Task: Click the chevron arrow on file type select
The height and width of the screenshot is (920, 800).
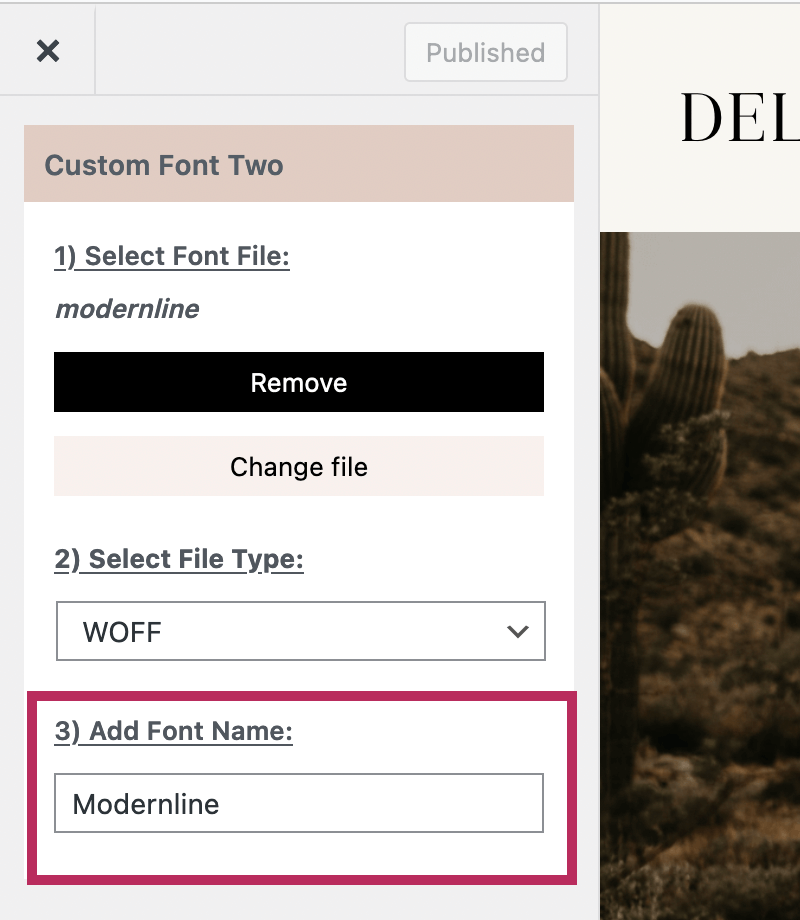Action: tap(517, 631)
